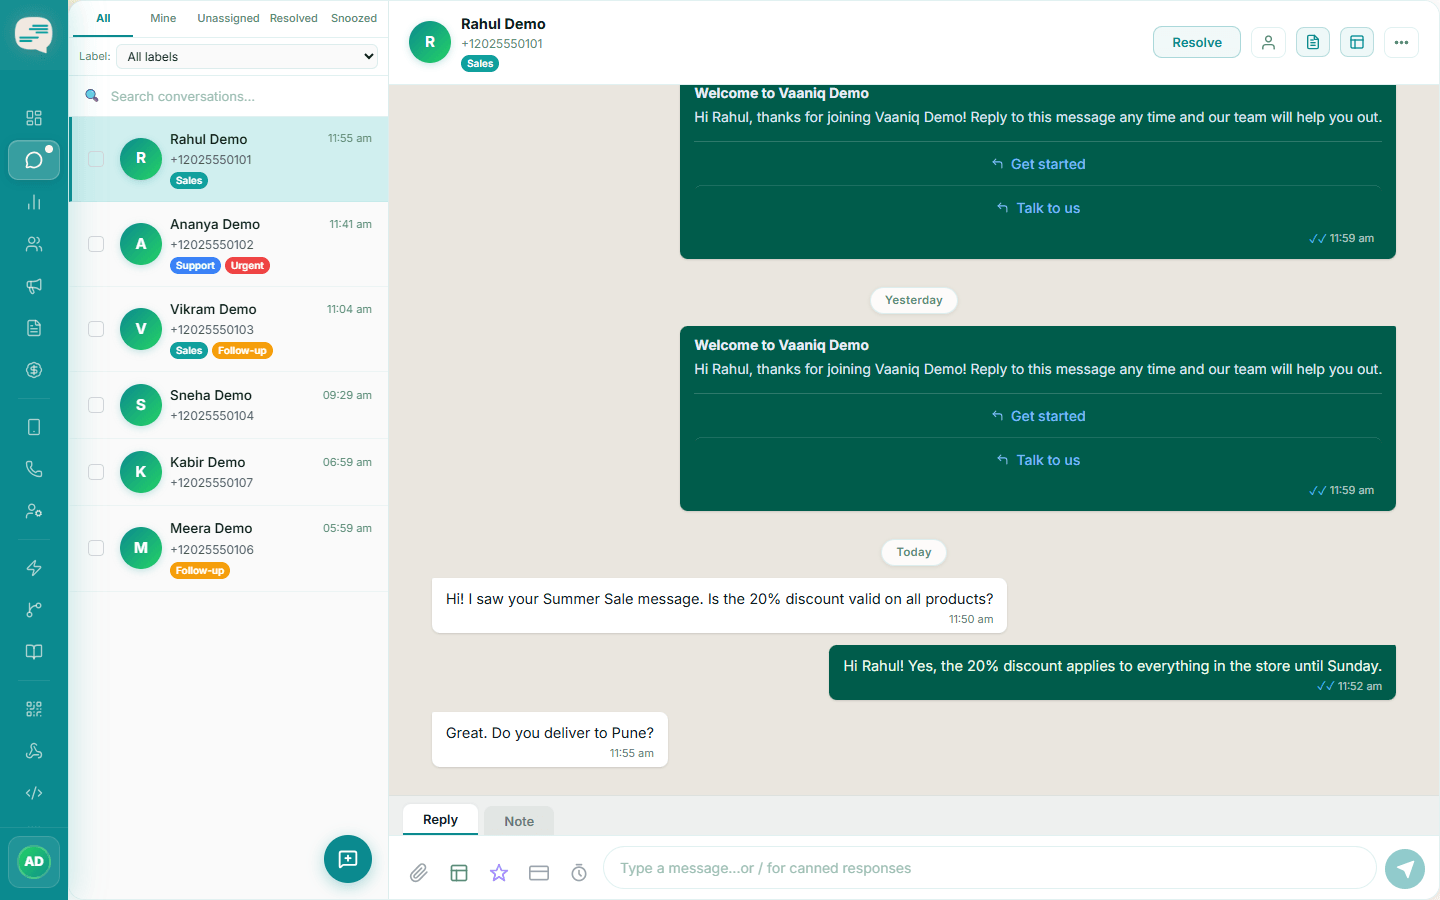Check the Vikram Demo conversation checkbox

tap(96, 329)
